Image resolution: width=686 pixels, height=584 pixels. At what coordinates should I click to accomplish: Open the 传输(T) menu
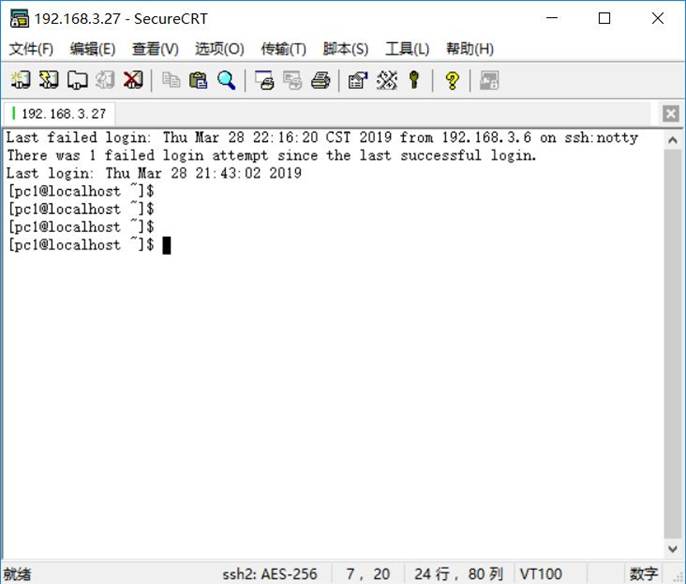tap(284, 49)
